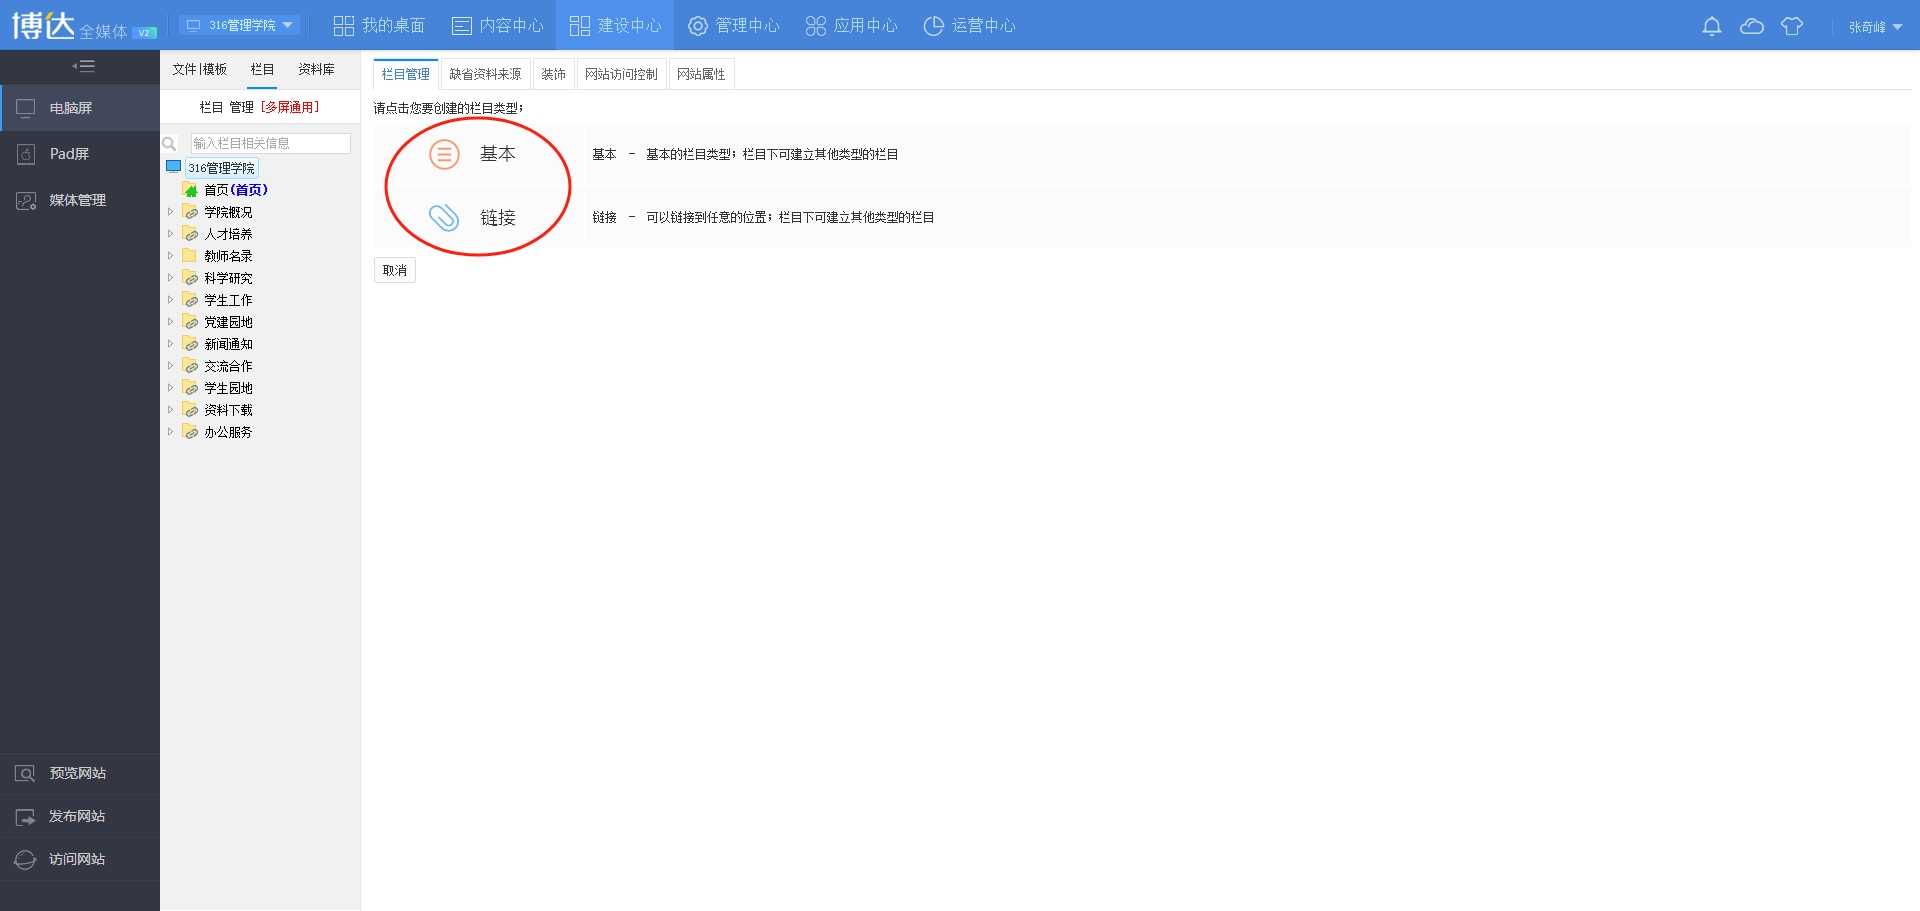Switch to the 网站属性 tab

pyautogui.click(x=701, y=74)
